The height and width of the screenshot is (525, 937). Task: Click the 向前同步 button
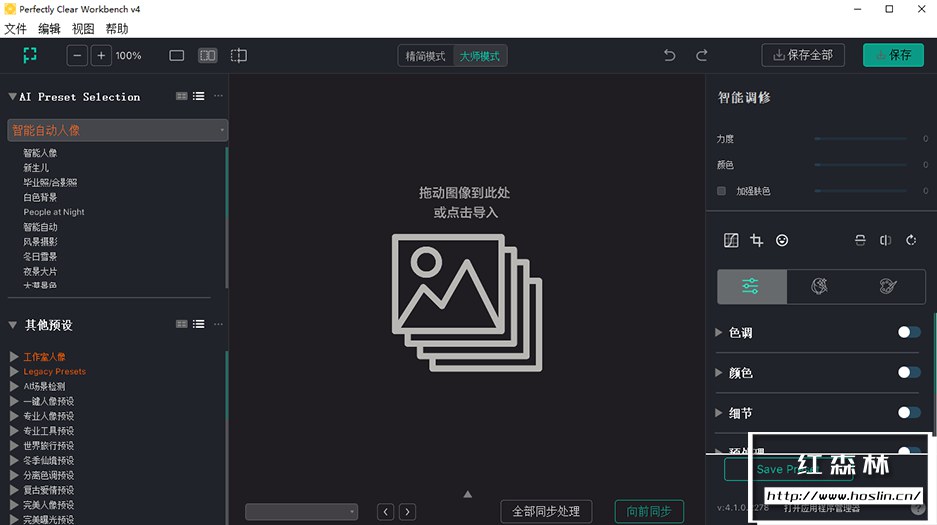(649, 511)
